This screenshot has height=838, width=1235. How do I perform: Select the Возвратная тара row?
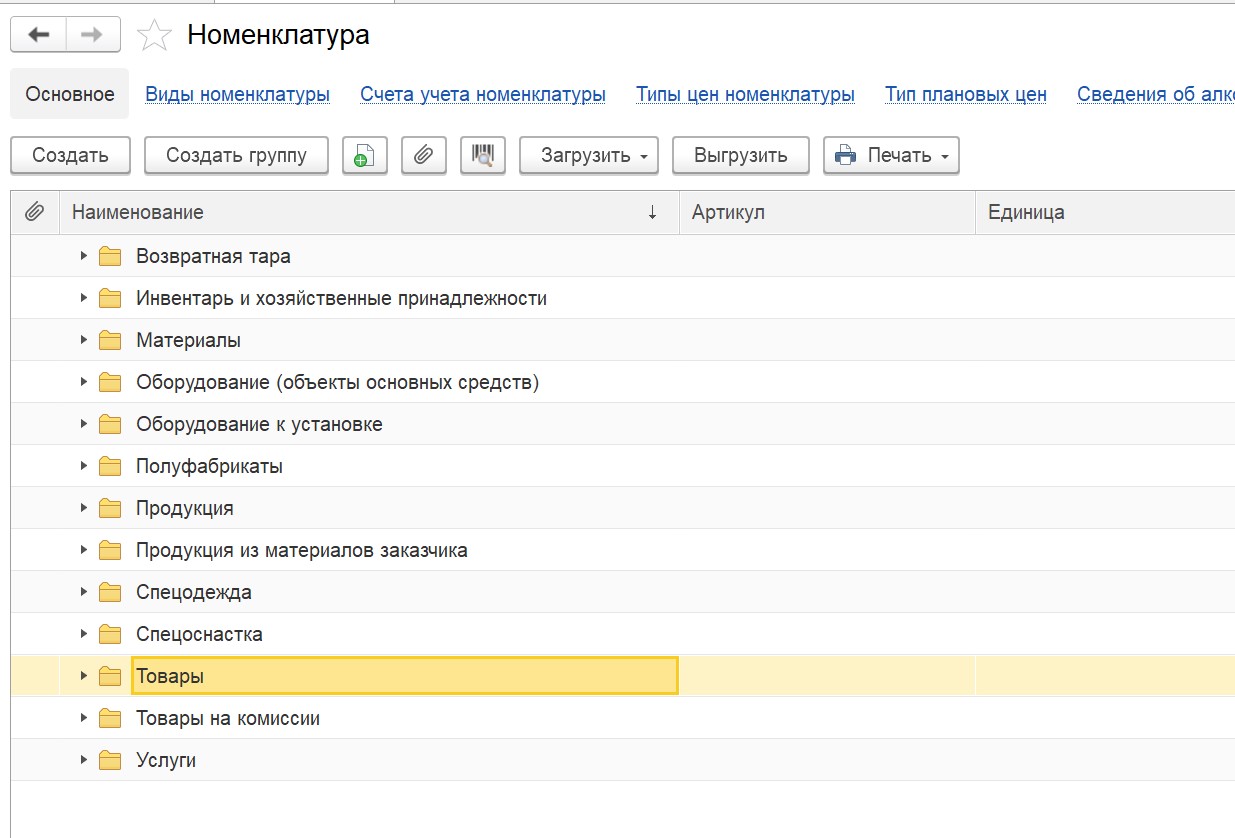point(623,256)
